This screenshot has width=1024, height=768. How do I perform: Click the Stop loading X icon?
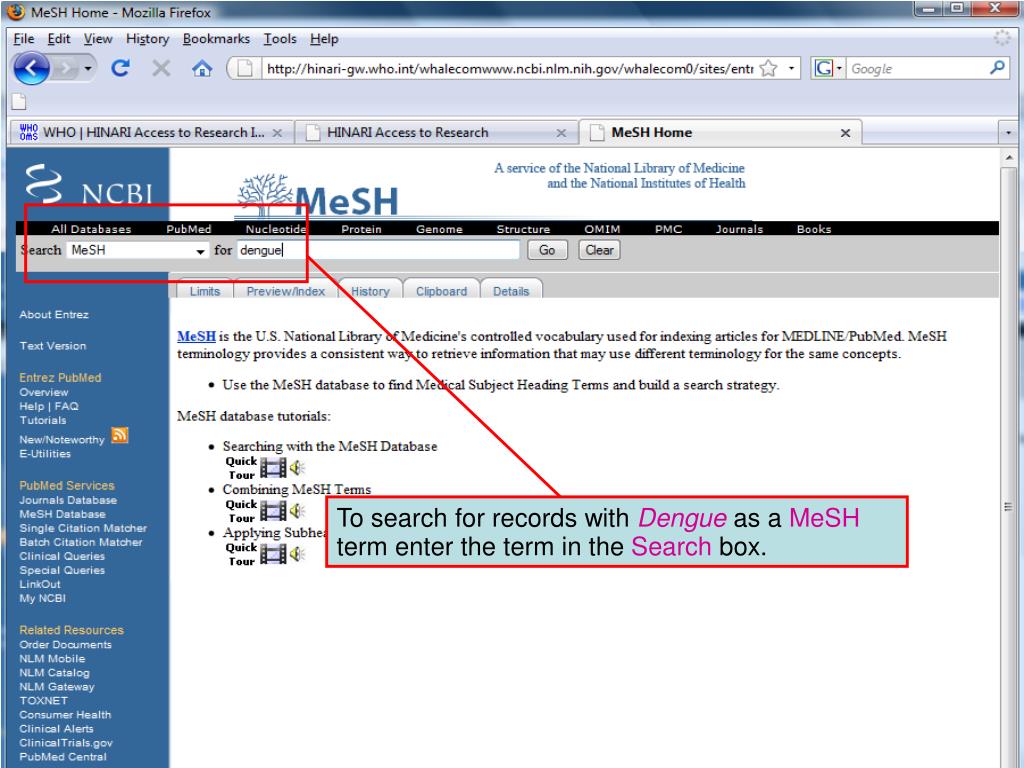(161, 68)
